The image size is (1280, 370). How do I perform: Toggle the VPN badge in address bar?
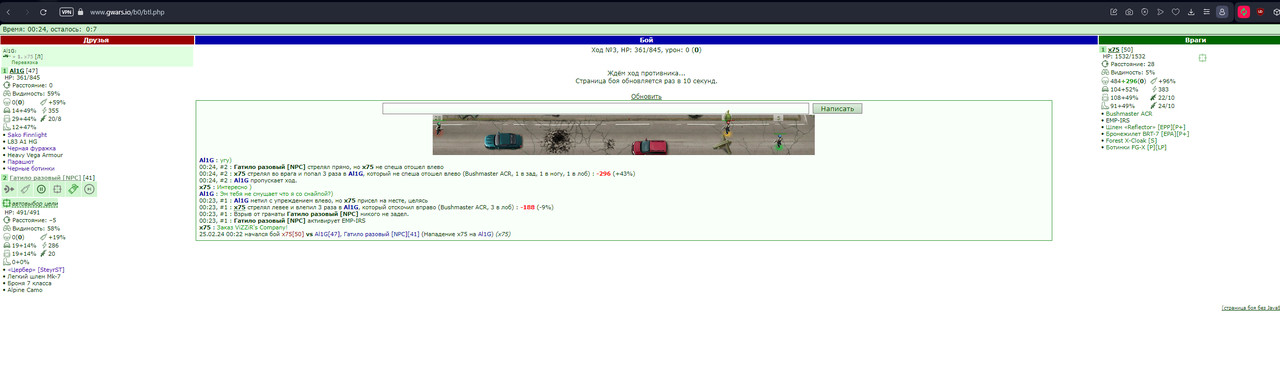click(67, 12)
